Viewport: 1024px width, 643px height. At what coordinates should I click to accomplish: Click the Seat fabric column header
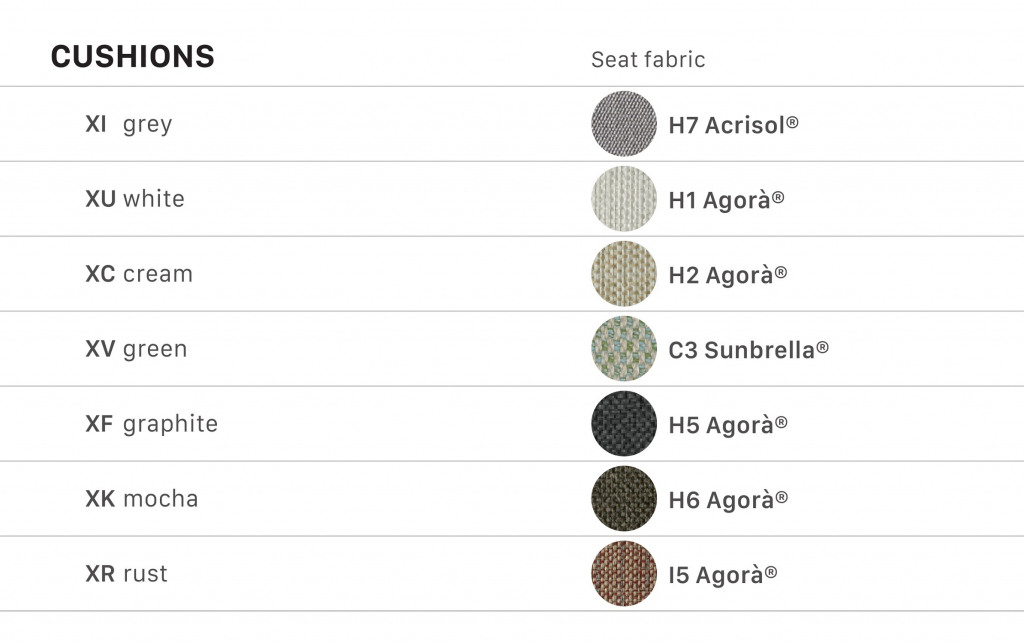tap(648, 60)
